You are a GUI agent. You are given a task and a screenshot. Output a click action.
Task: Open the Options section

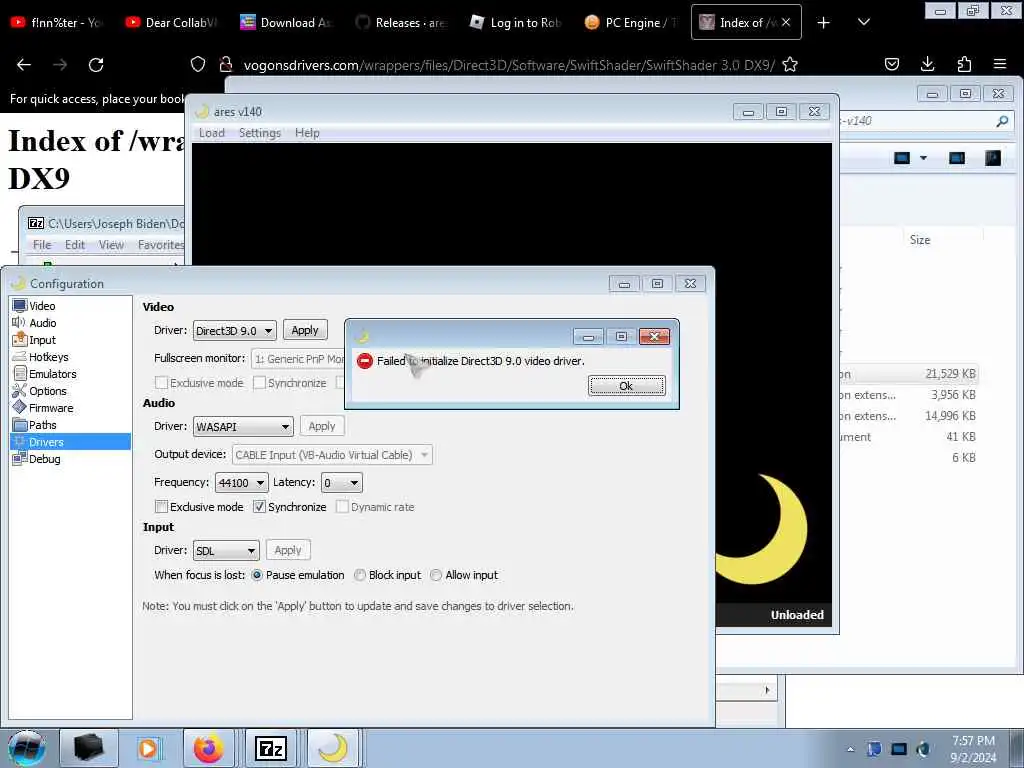[x=48, y=391]
